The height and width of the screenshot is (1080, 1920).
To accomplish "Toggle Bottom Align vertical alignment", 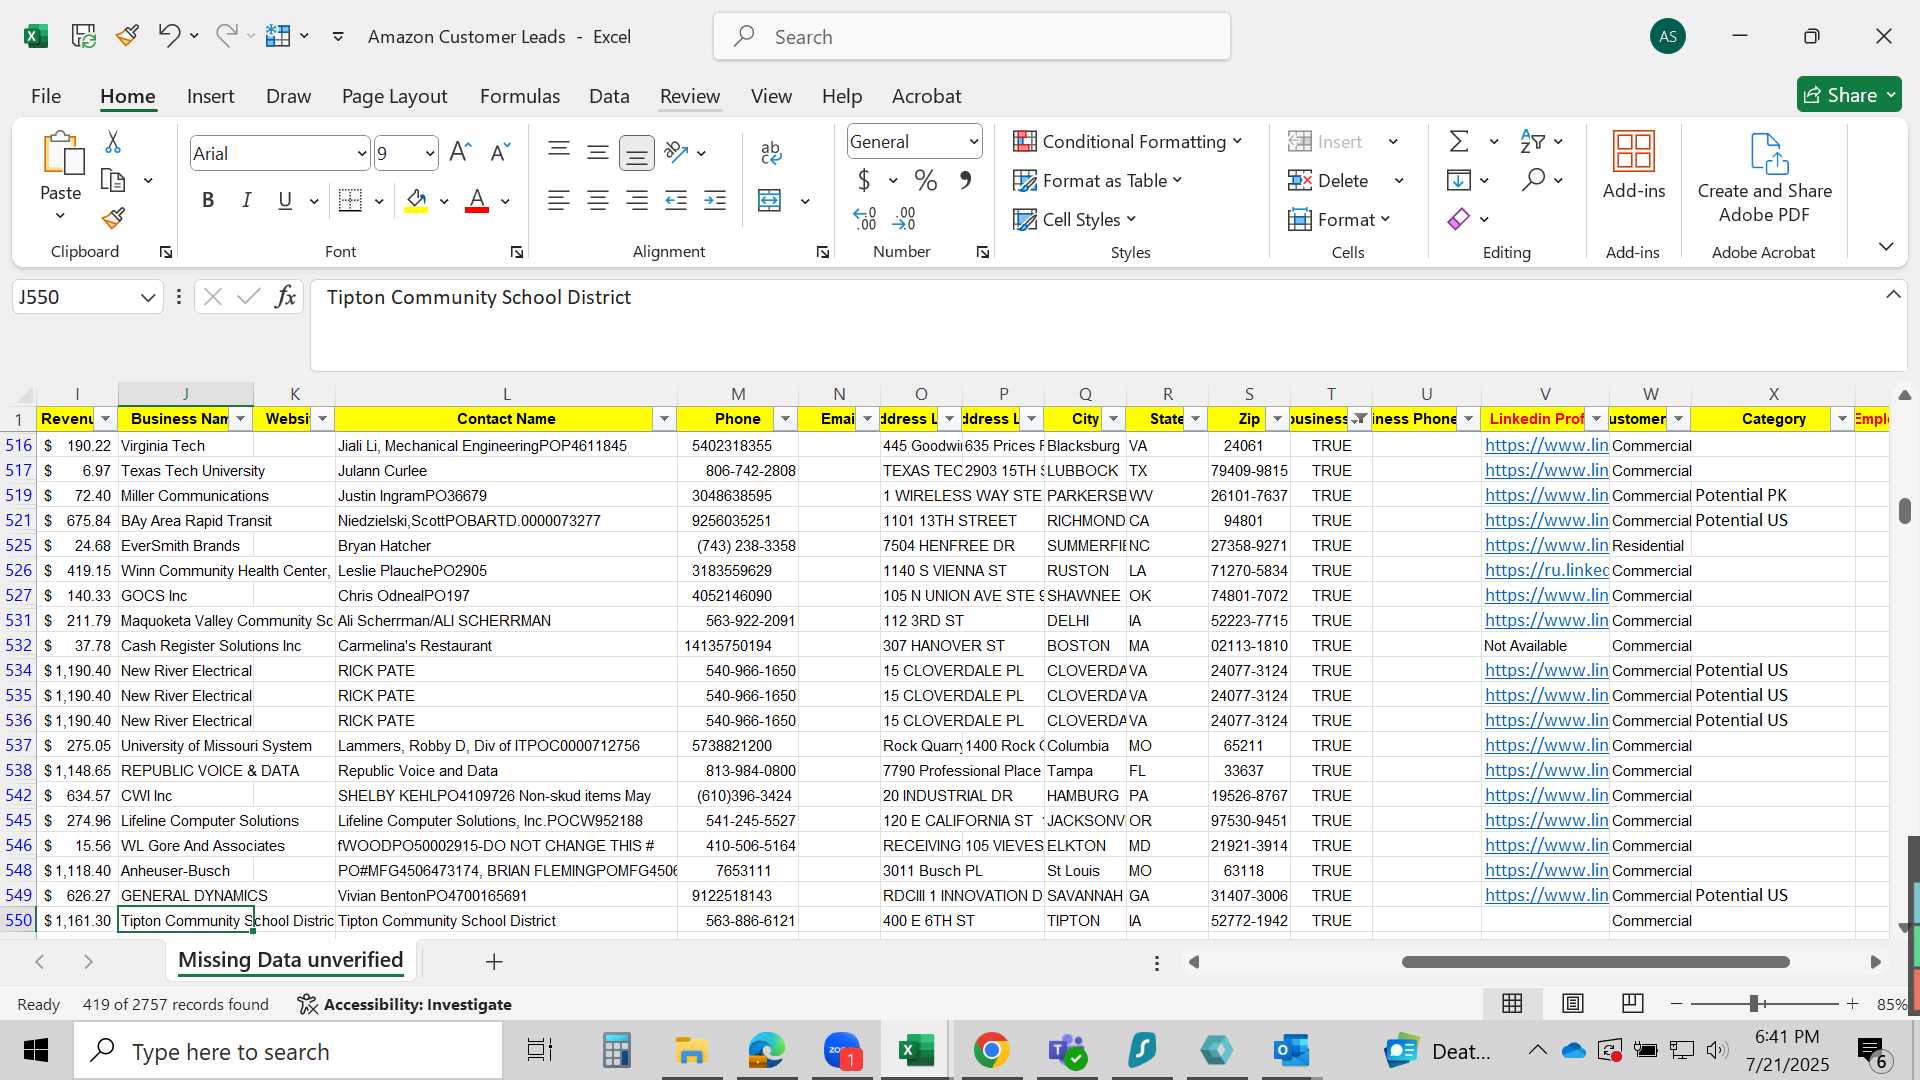I will pos(637,153).
